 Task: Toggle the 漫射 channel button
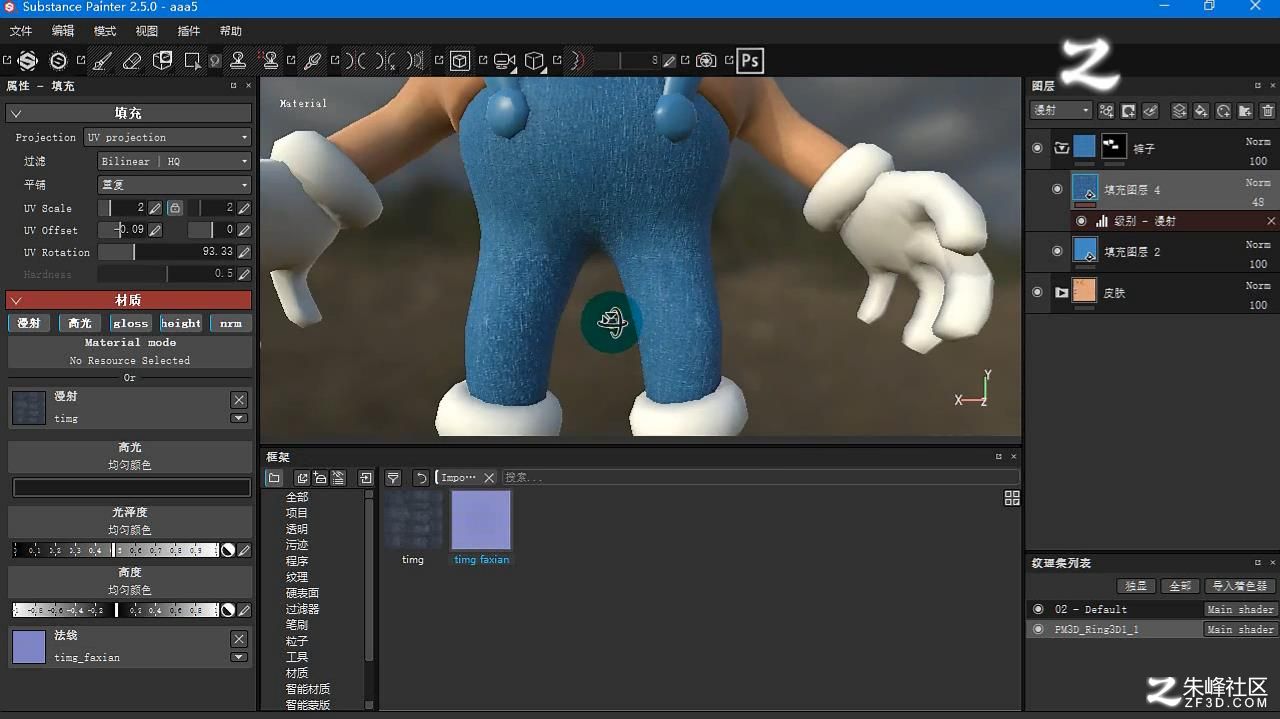29,323
